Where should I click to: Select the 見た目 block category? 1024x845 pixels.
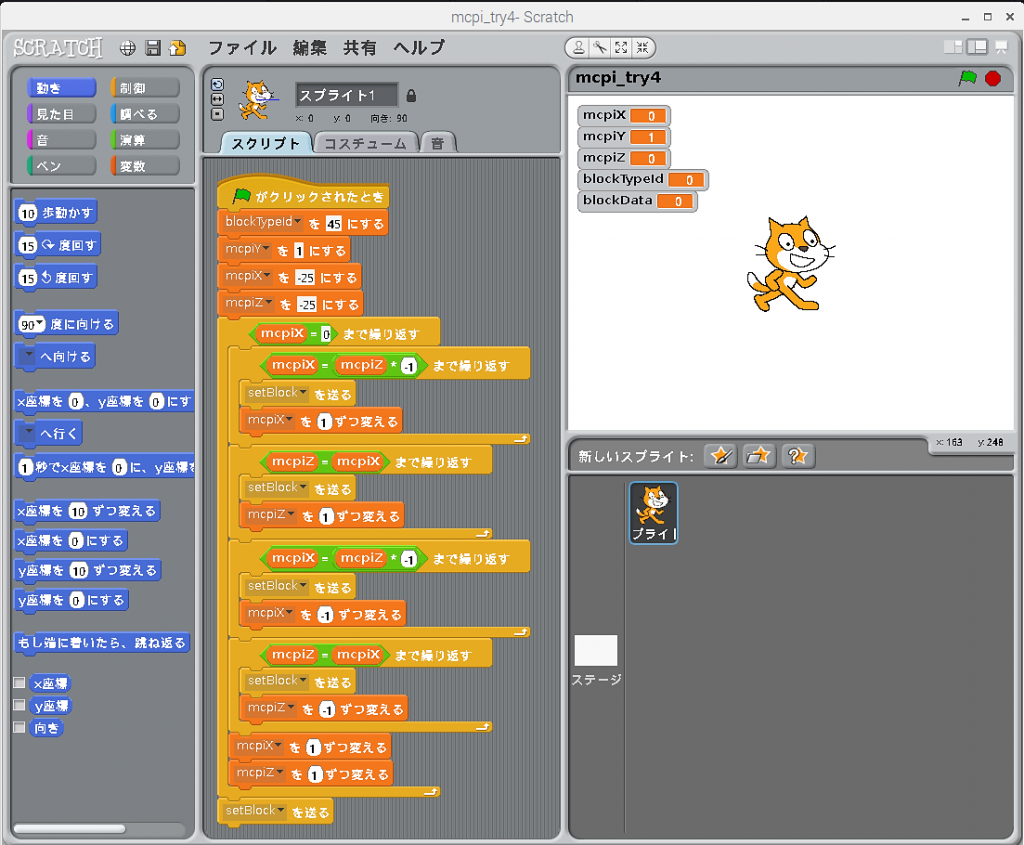coord(61,114)
